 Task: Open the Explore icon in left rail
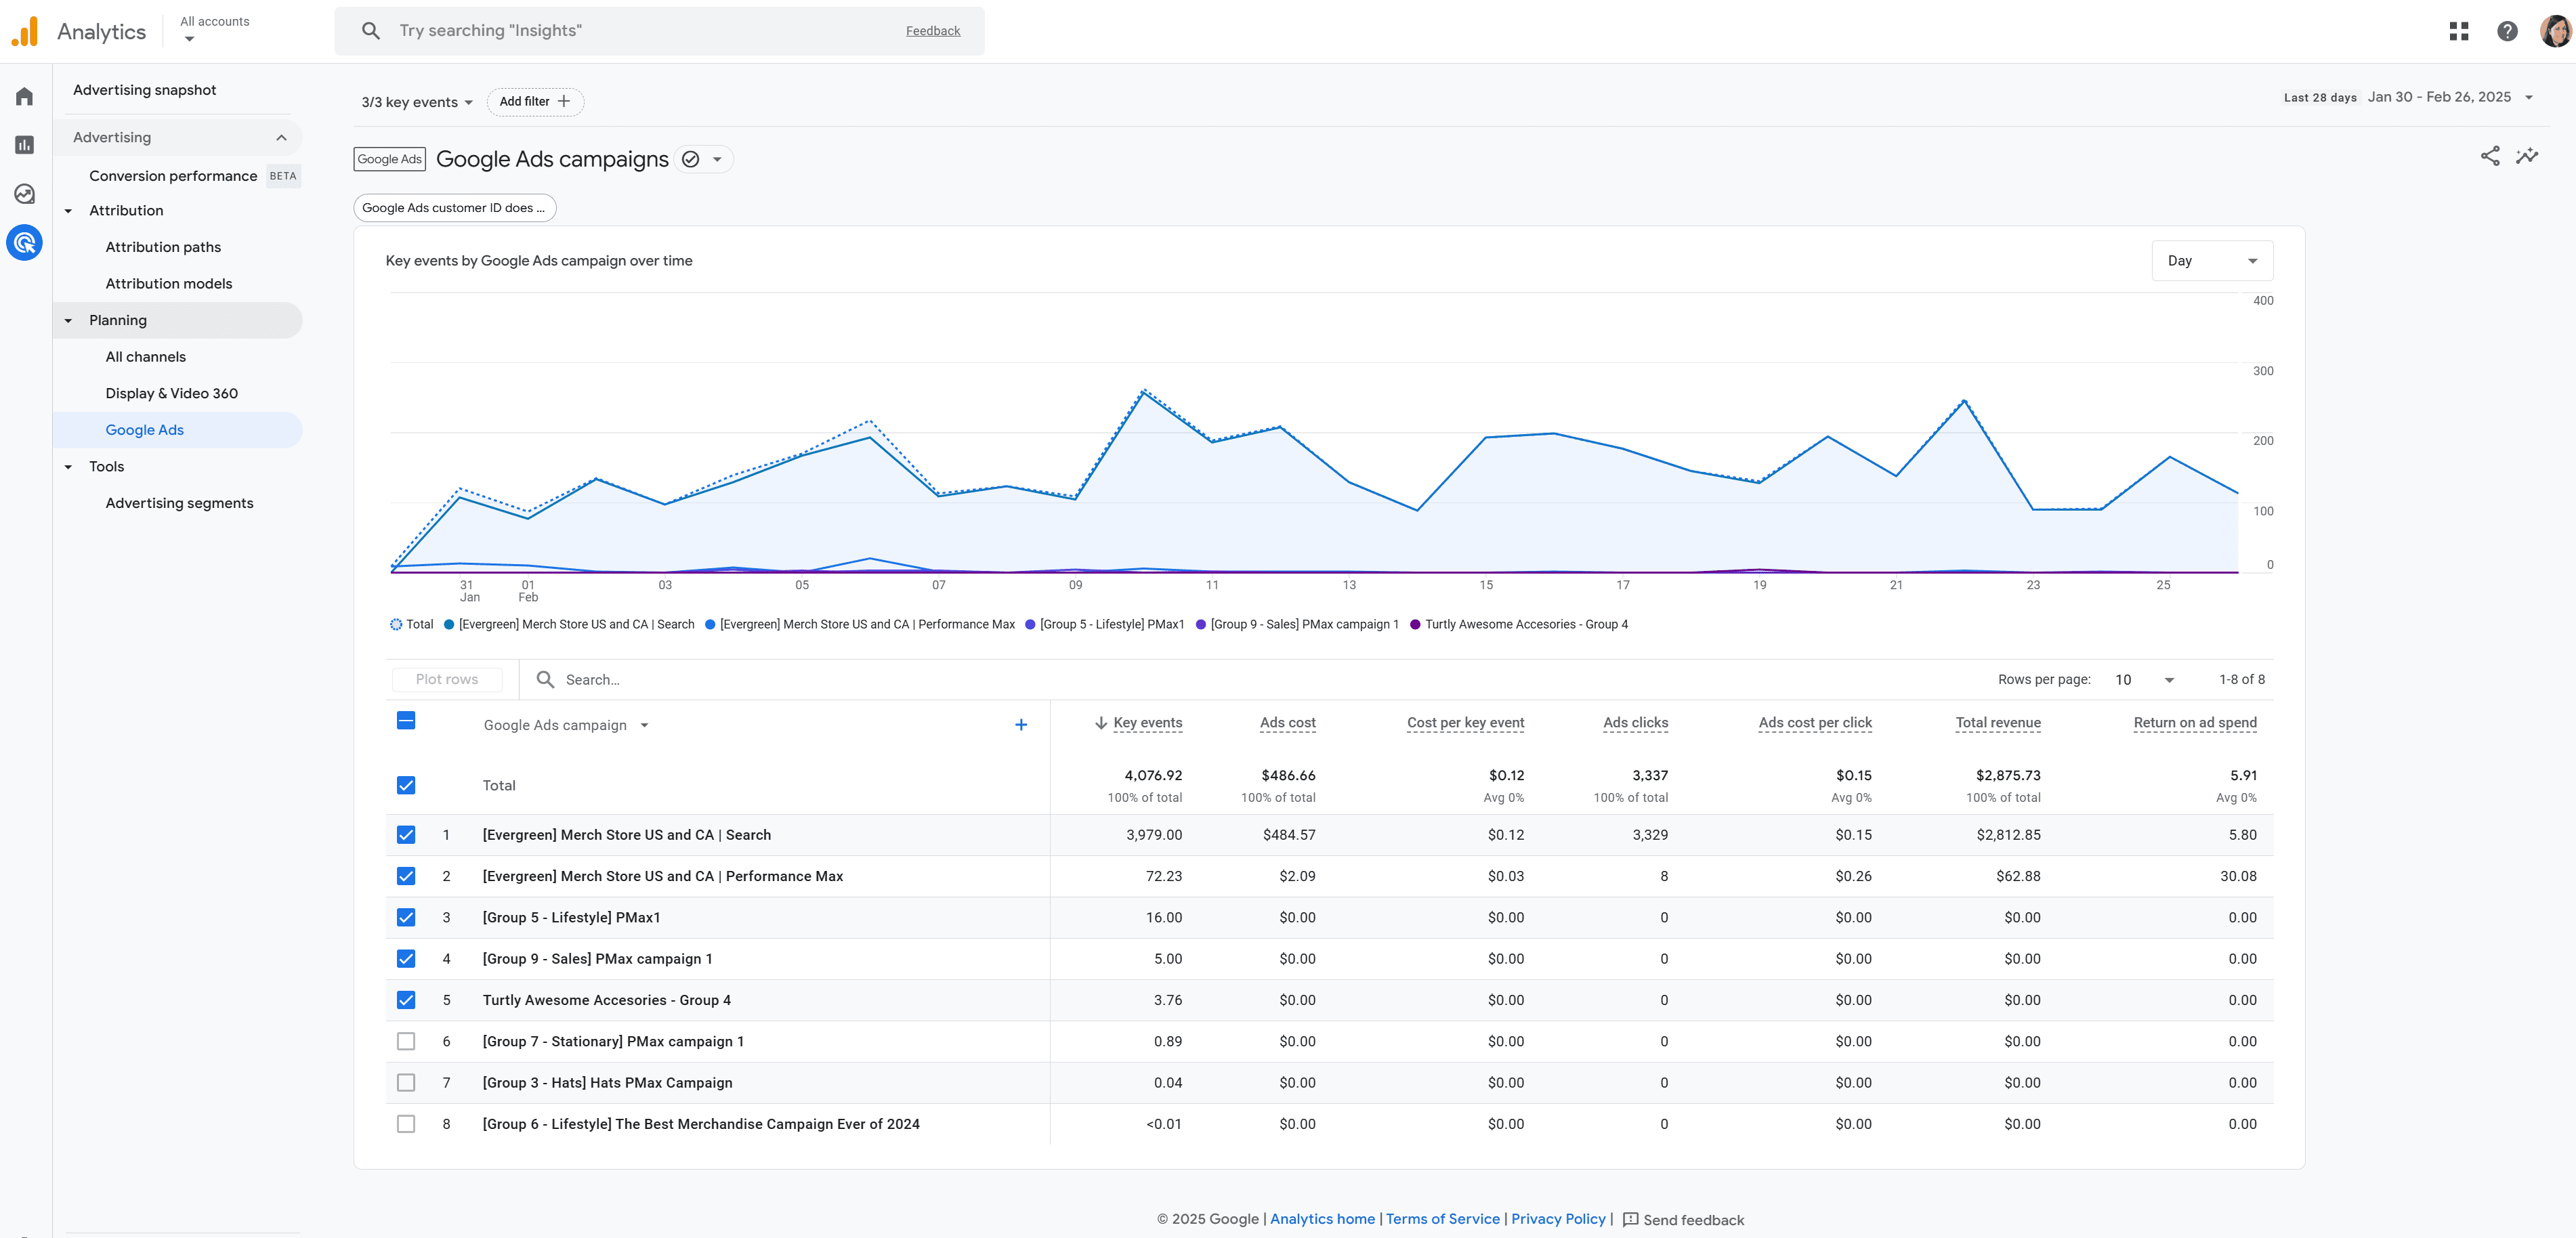[x=25, y=194]
